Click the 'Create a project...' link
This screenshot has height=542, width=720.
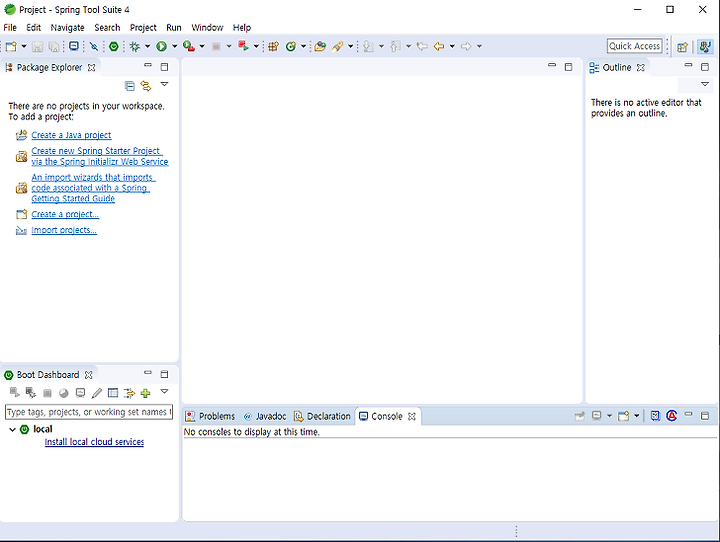coord(65,214)
